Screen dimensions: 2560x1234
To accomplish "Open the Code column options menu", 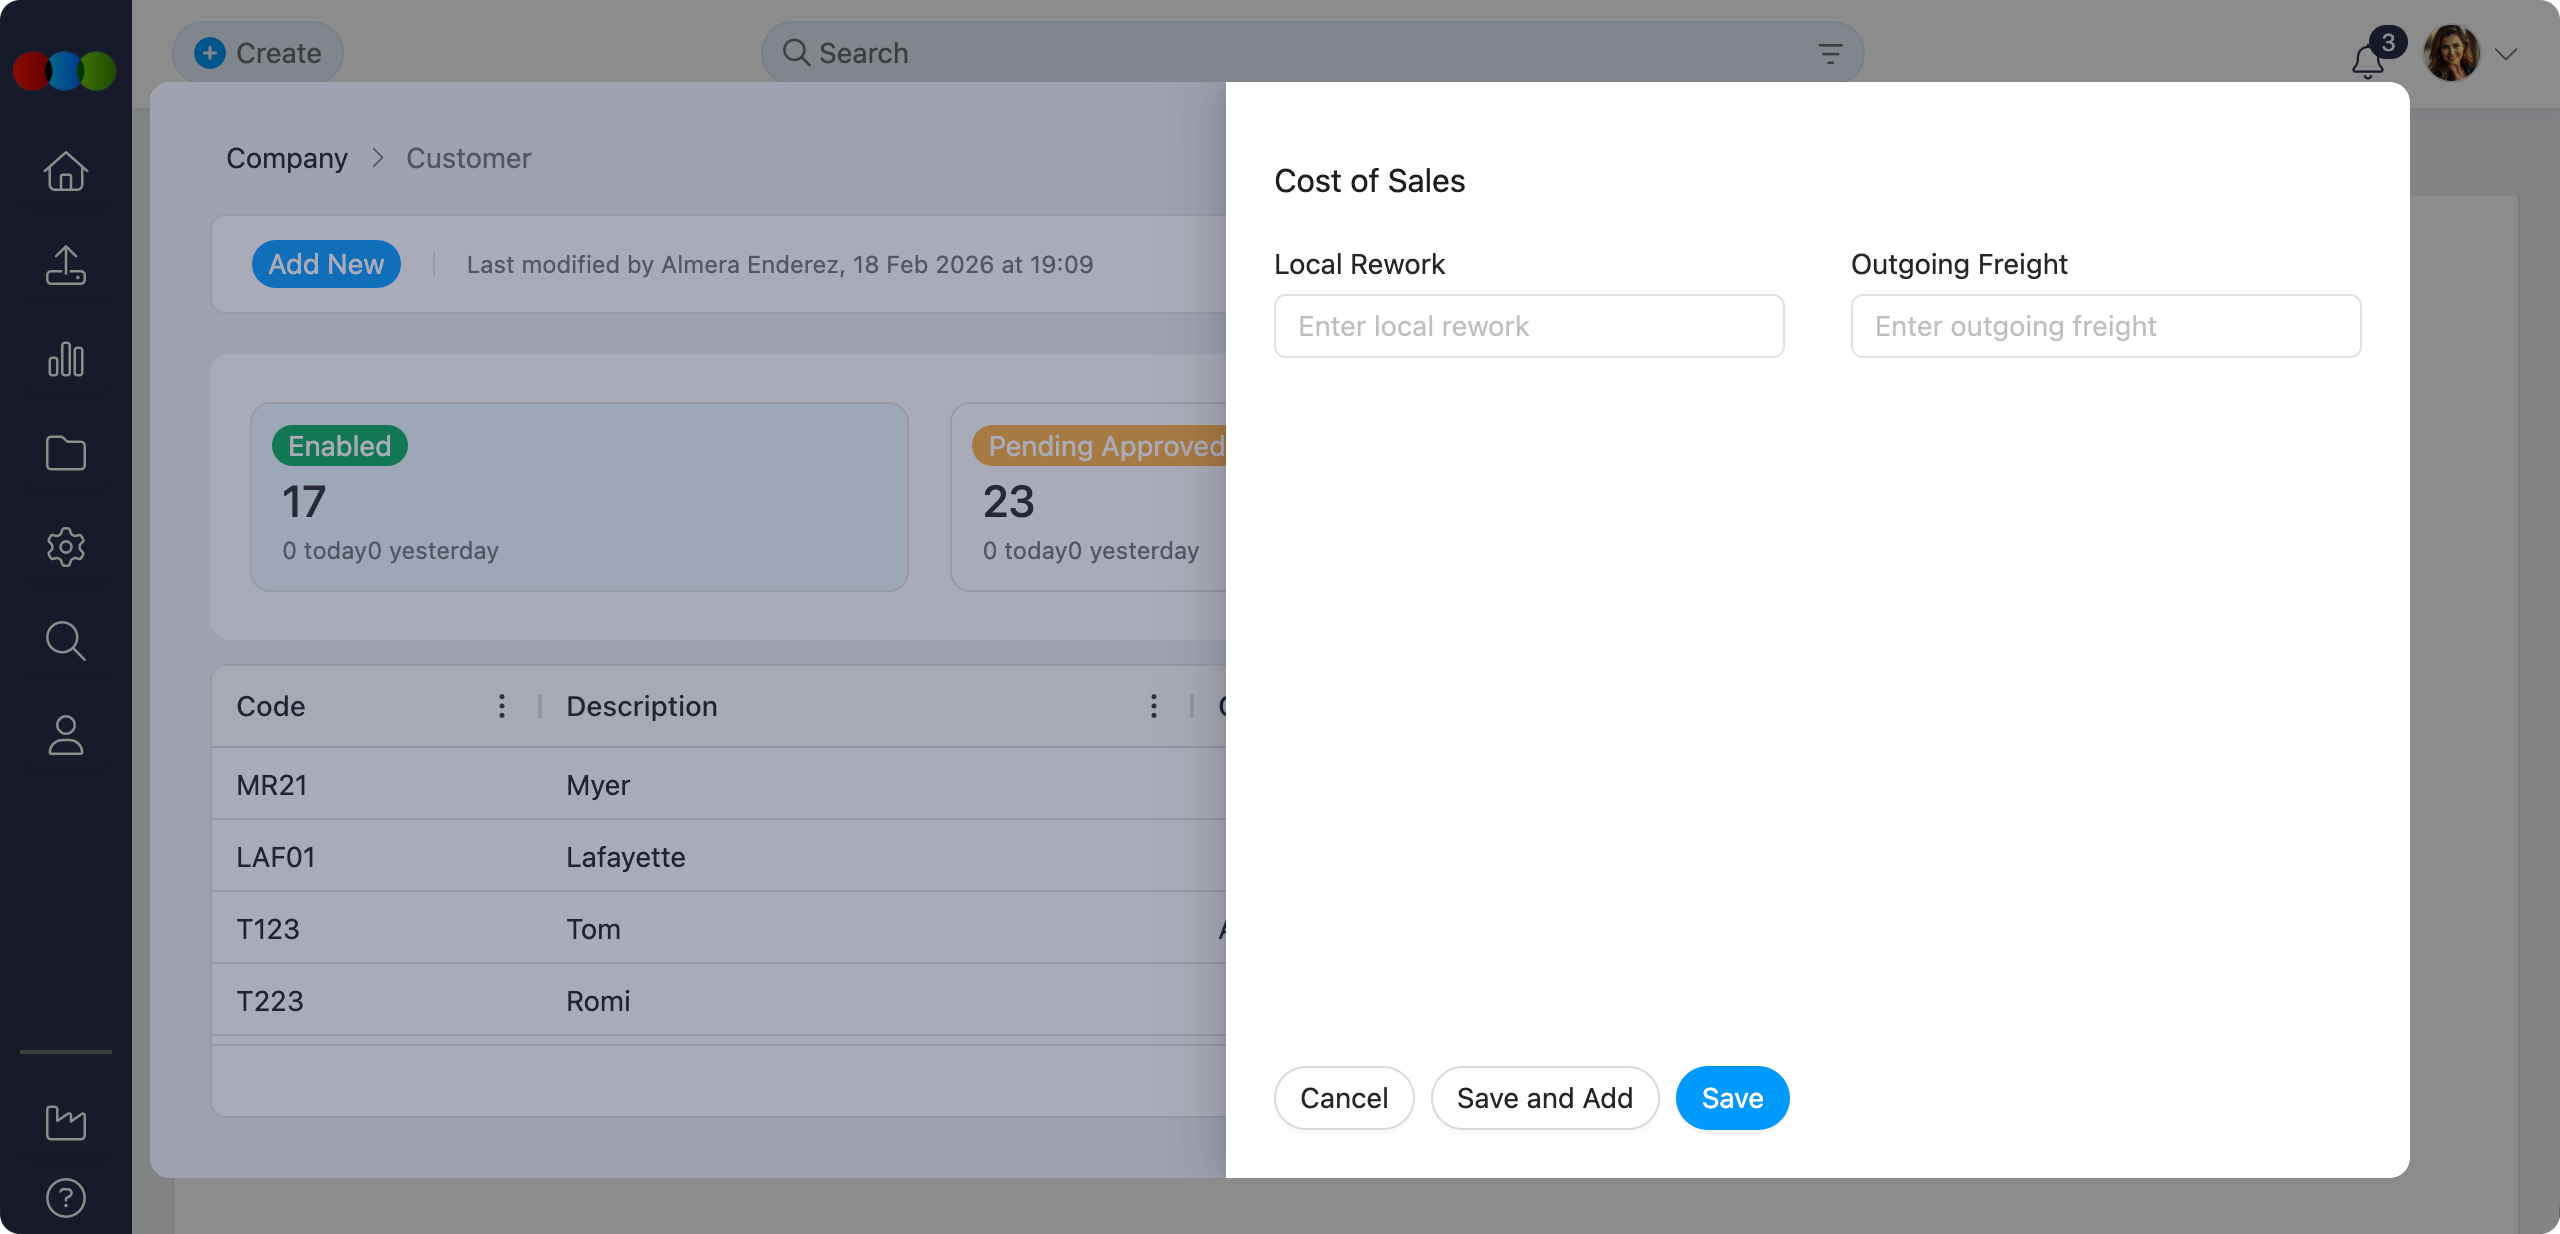I will coord(502,706).
